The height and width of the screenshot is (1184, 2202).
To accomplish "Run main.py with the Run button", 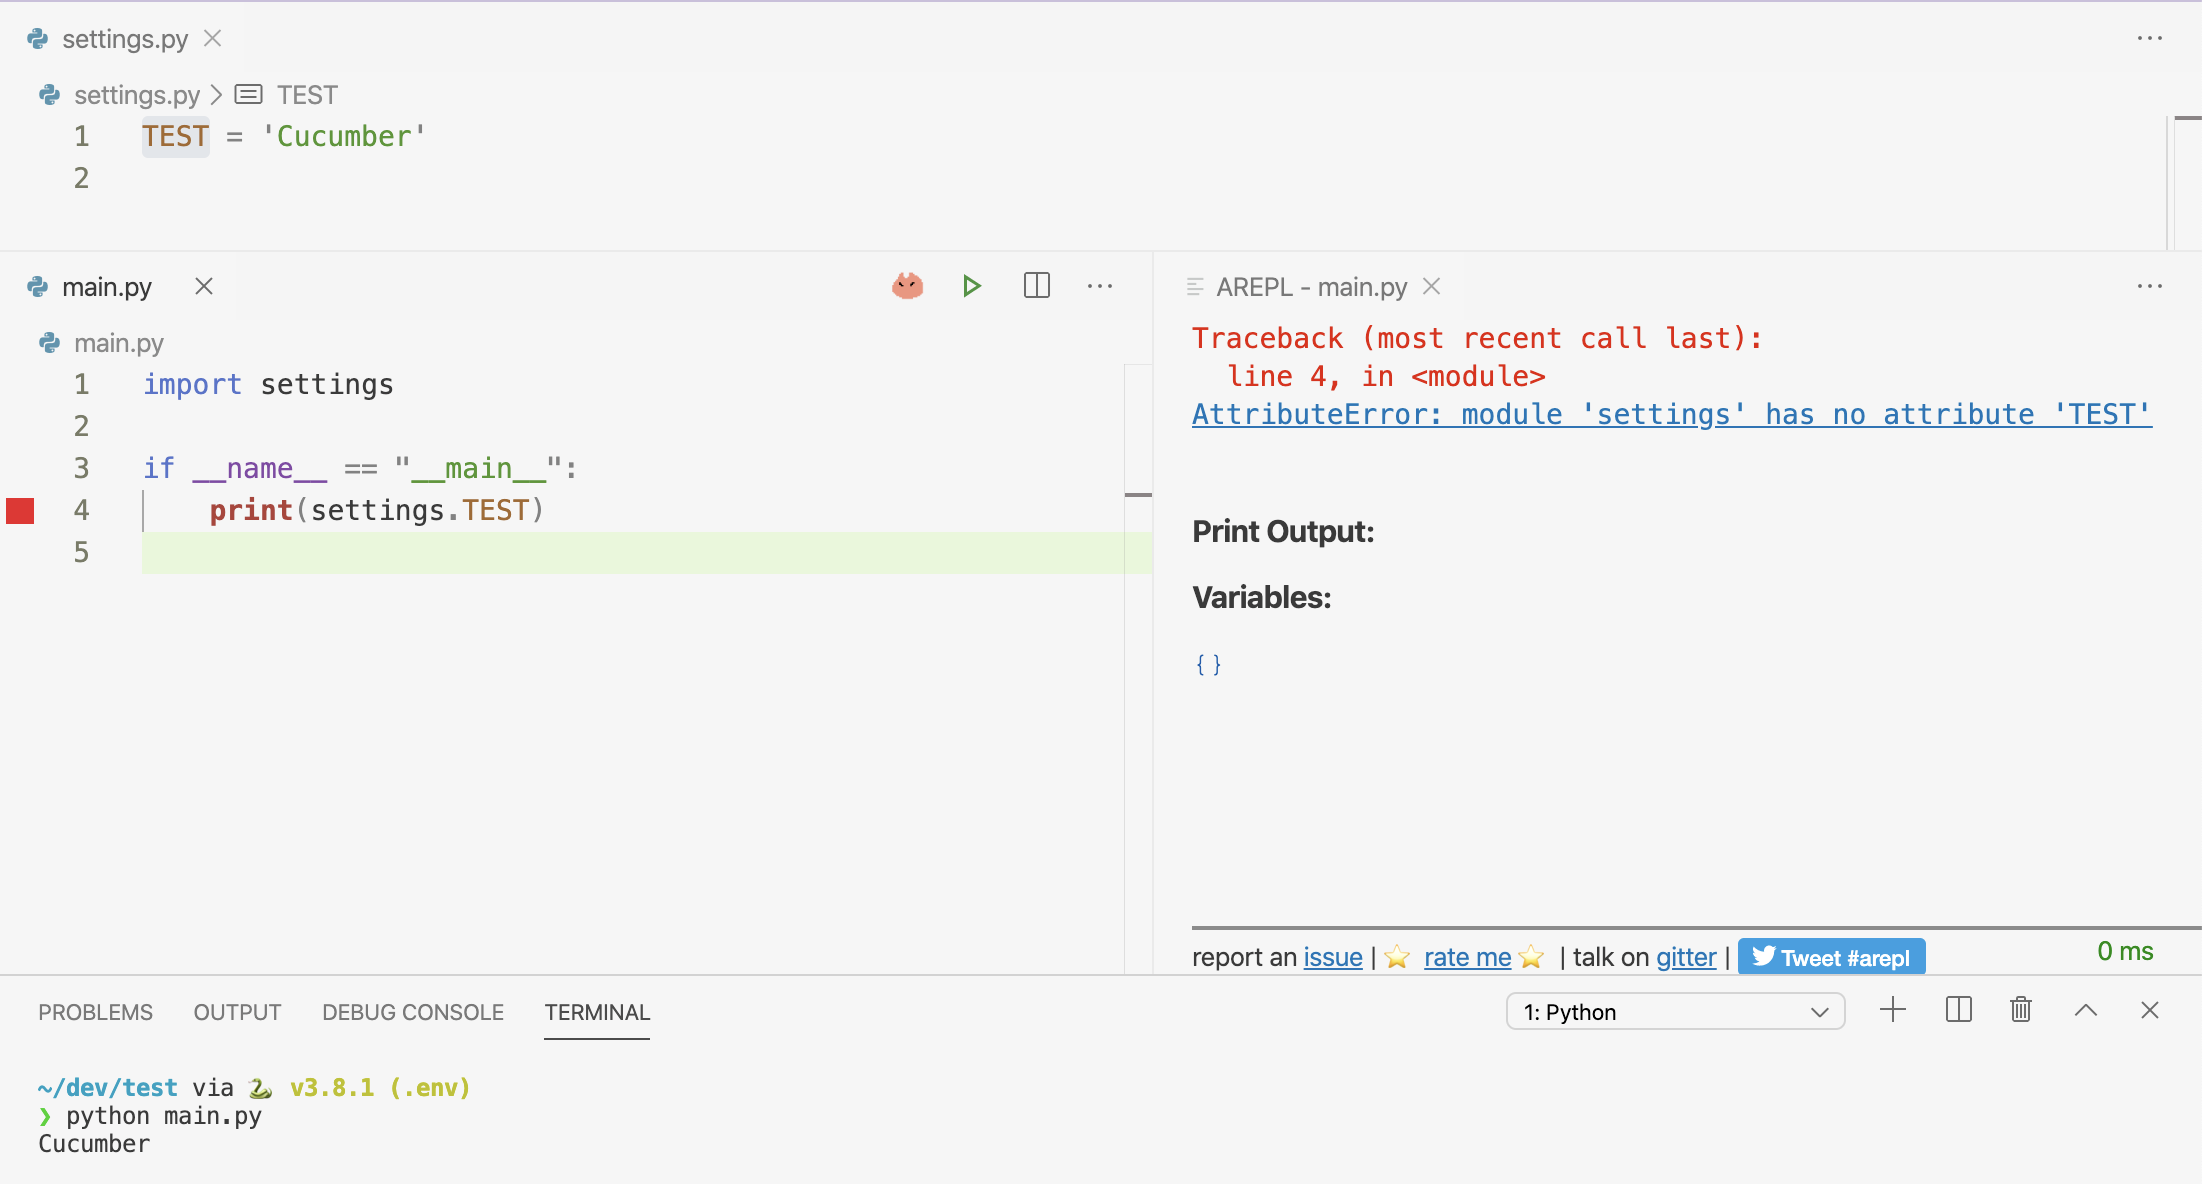I will (x=971, y=286).
